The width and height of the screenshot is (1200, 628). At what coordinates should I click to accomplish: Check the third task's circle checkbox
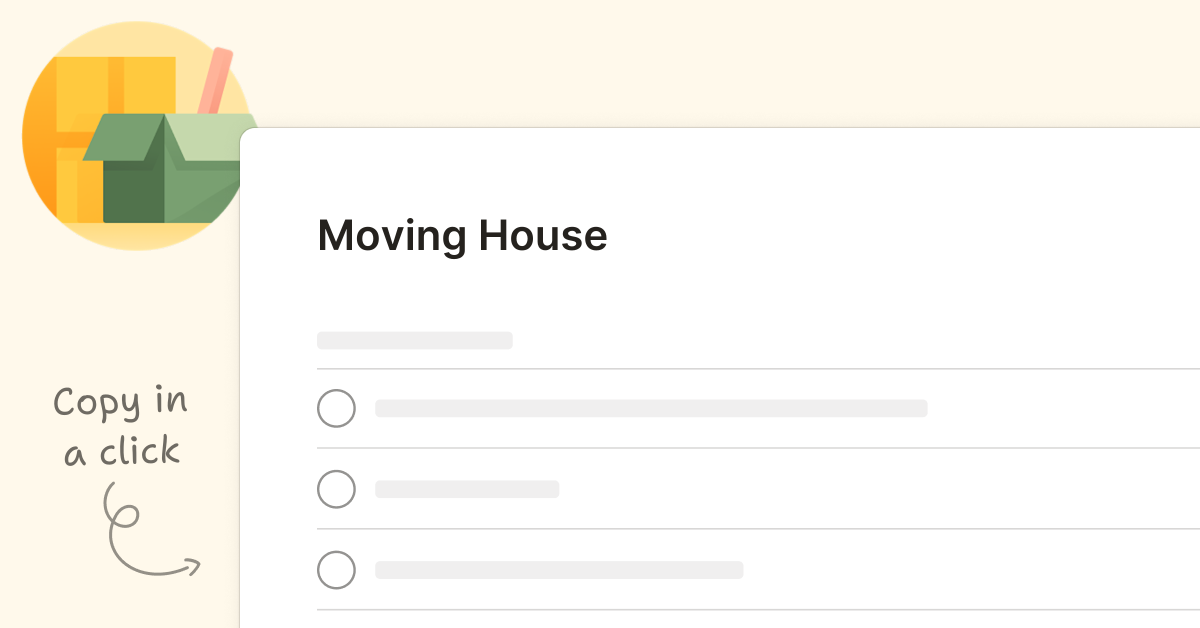click(x=336, y=570)
